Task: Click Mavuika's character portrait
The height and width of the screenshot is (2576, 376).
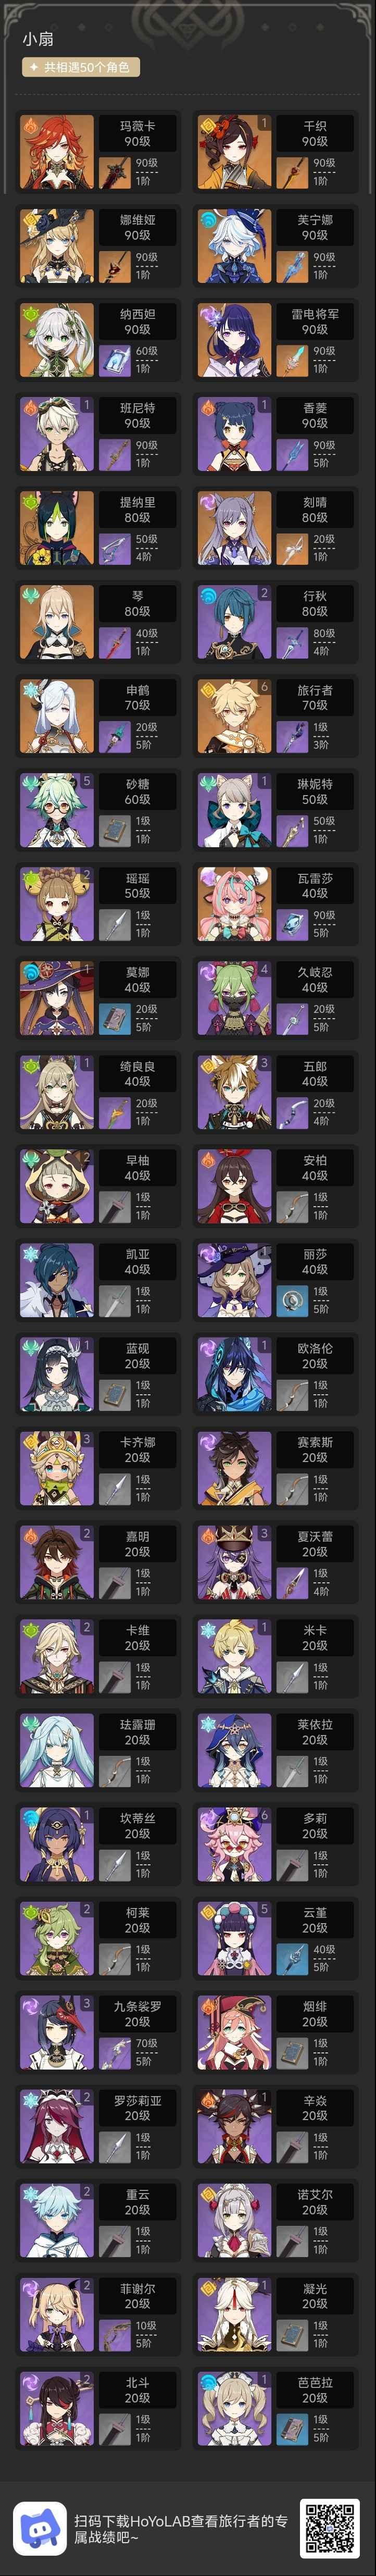Action: 57,152
